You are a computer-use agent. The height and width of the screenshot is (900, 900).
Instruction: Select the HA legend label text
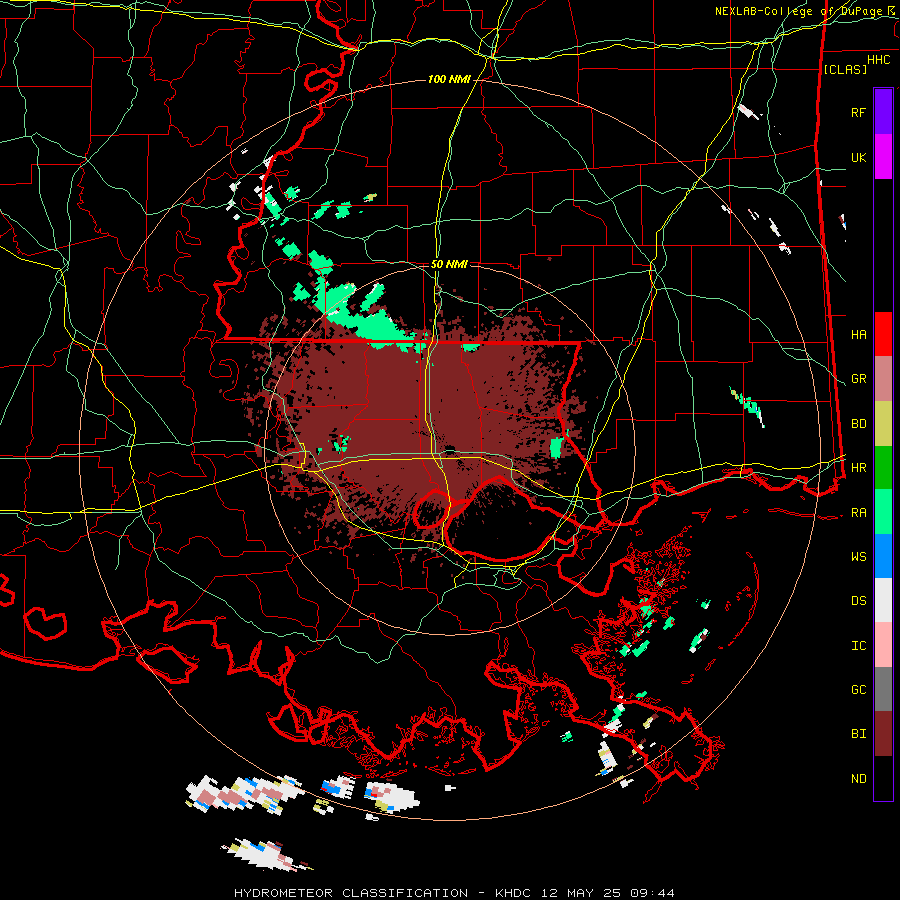coord(858,334)
